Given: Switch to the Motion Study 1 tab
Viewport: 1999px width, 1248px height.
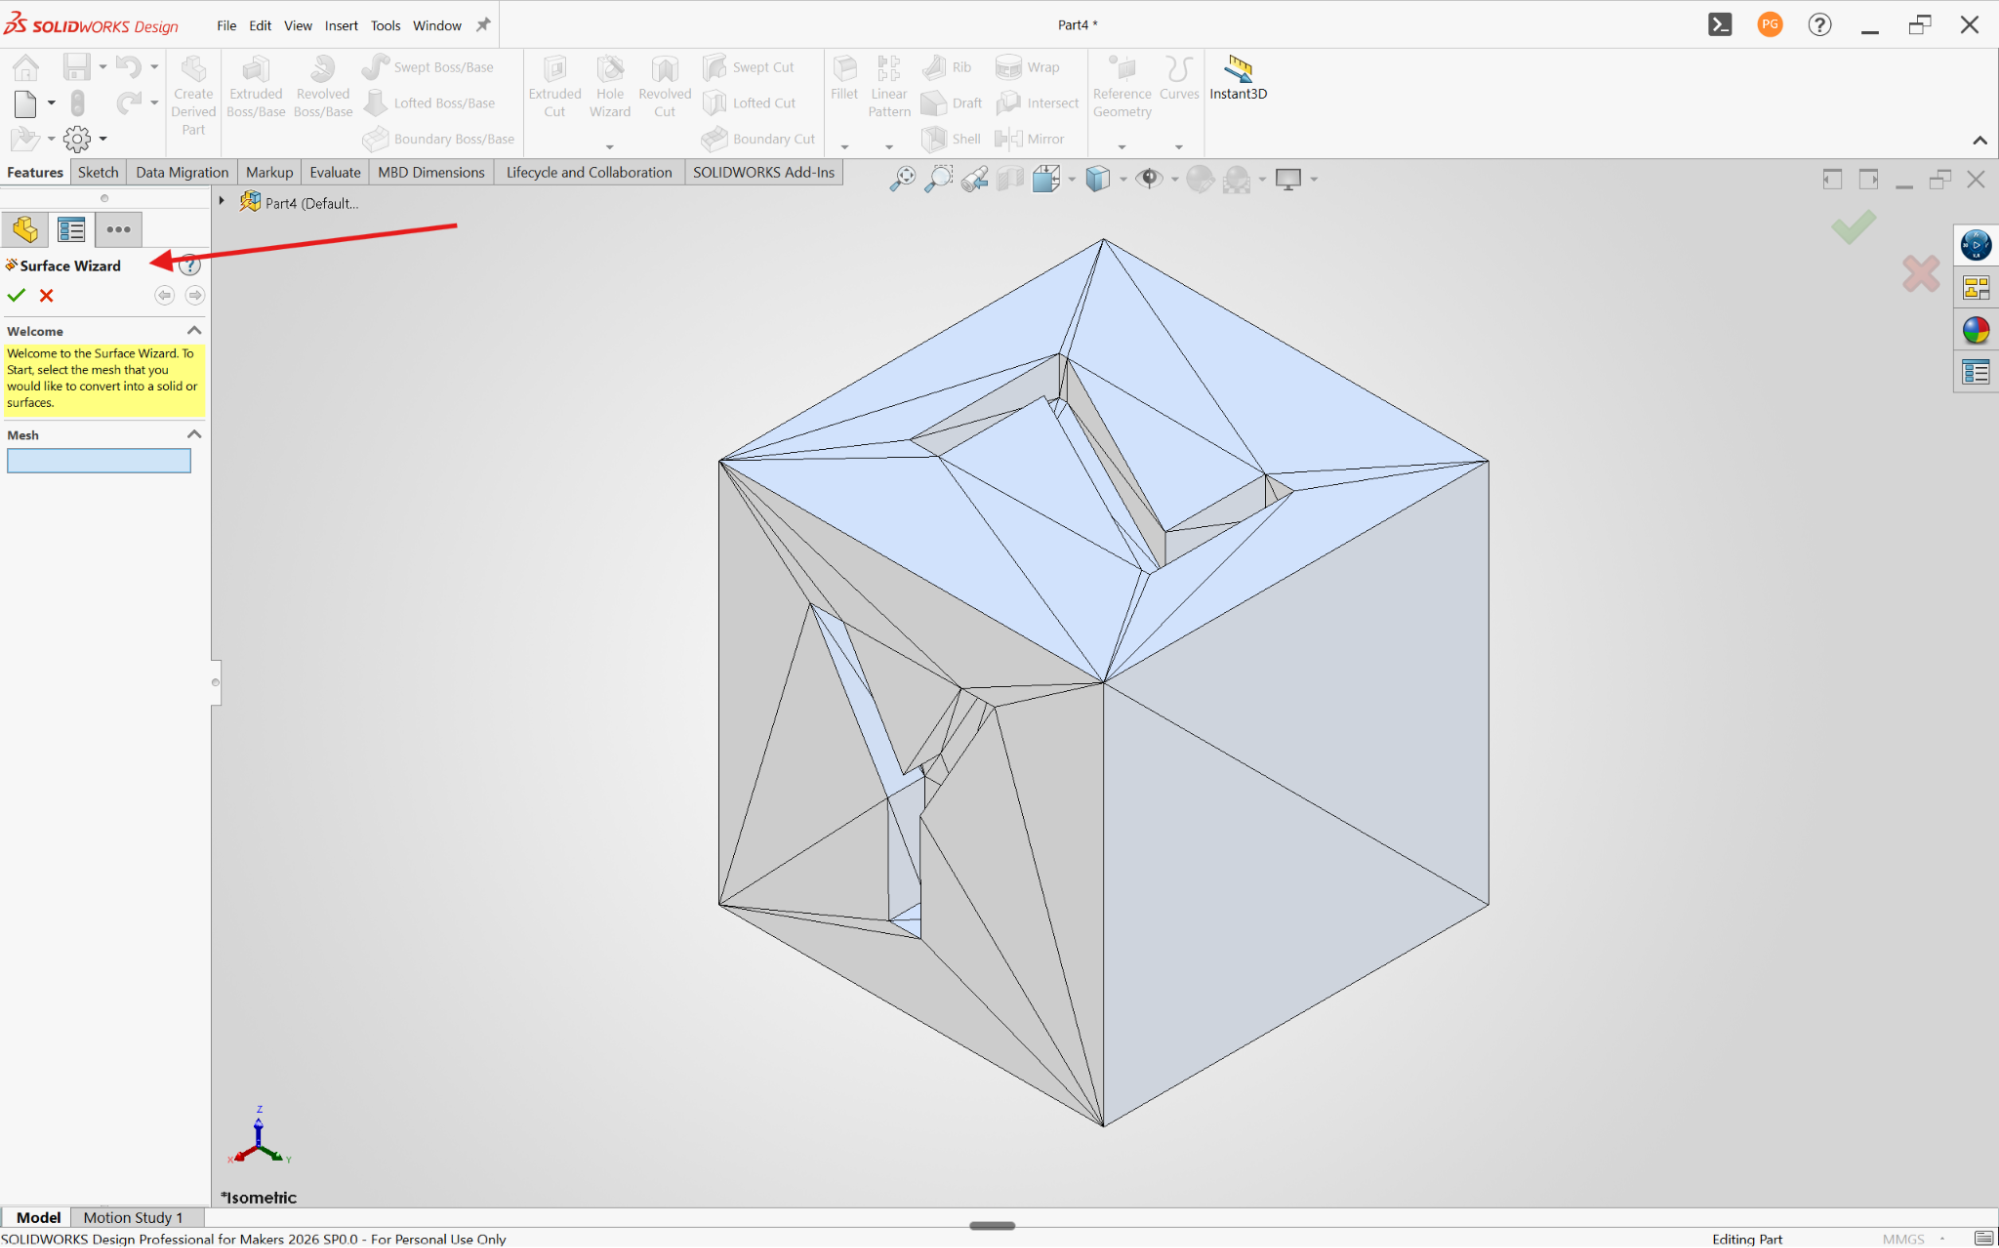Looking at the screenshot, I should tap(133, 1217).
